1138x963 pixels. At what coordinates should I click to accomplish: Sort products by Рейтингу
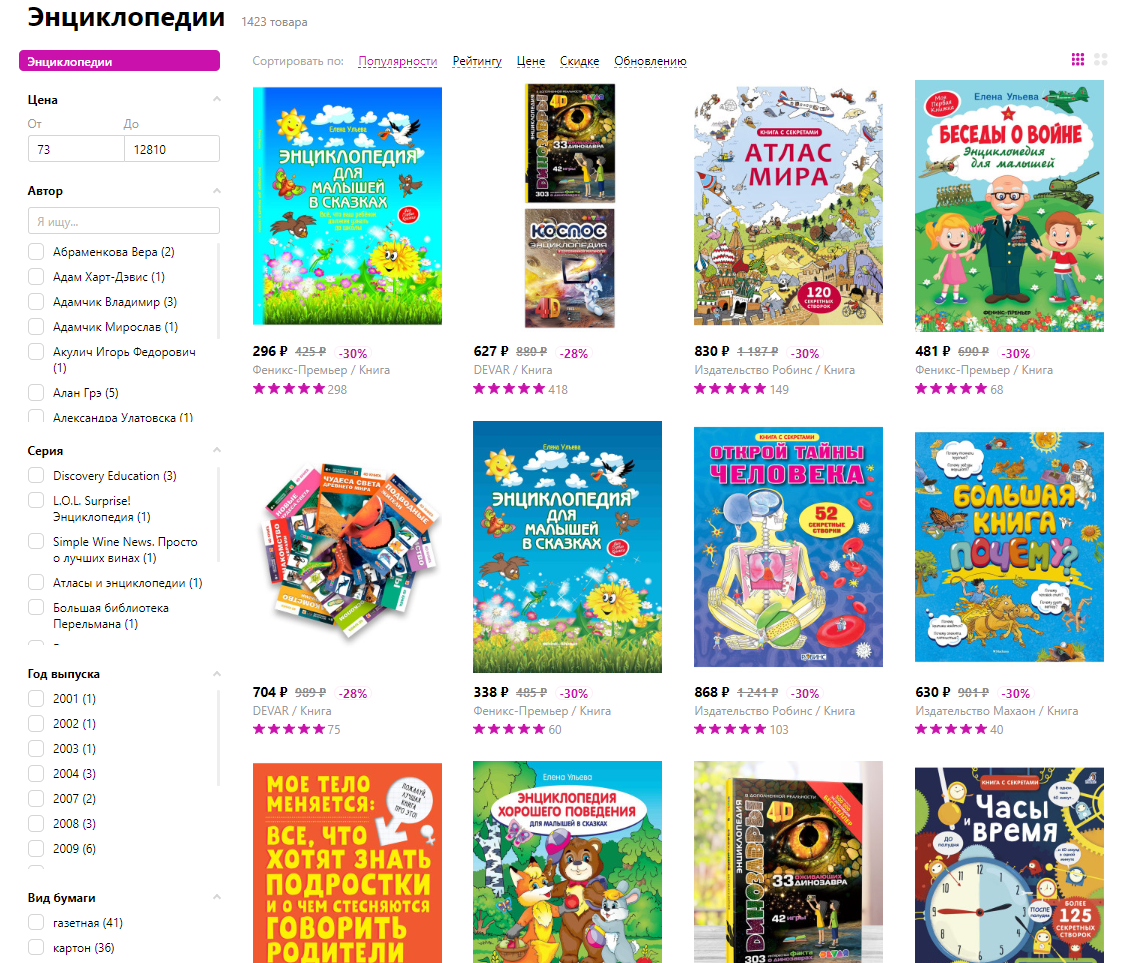pos(477,61)
